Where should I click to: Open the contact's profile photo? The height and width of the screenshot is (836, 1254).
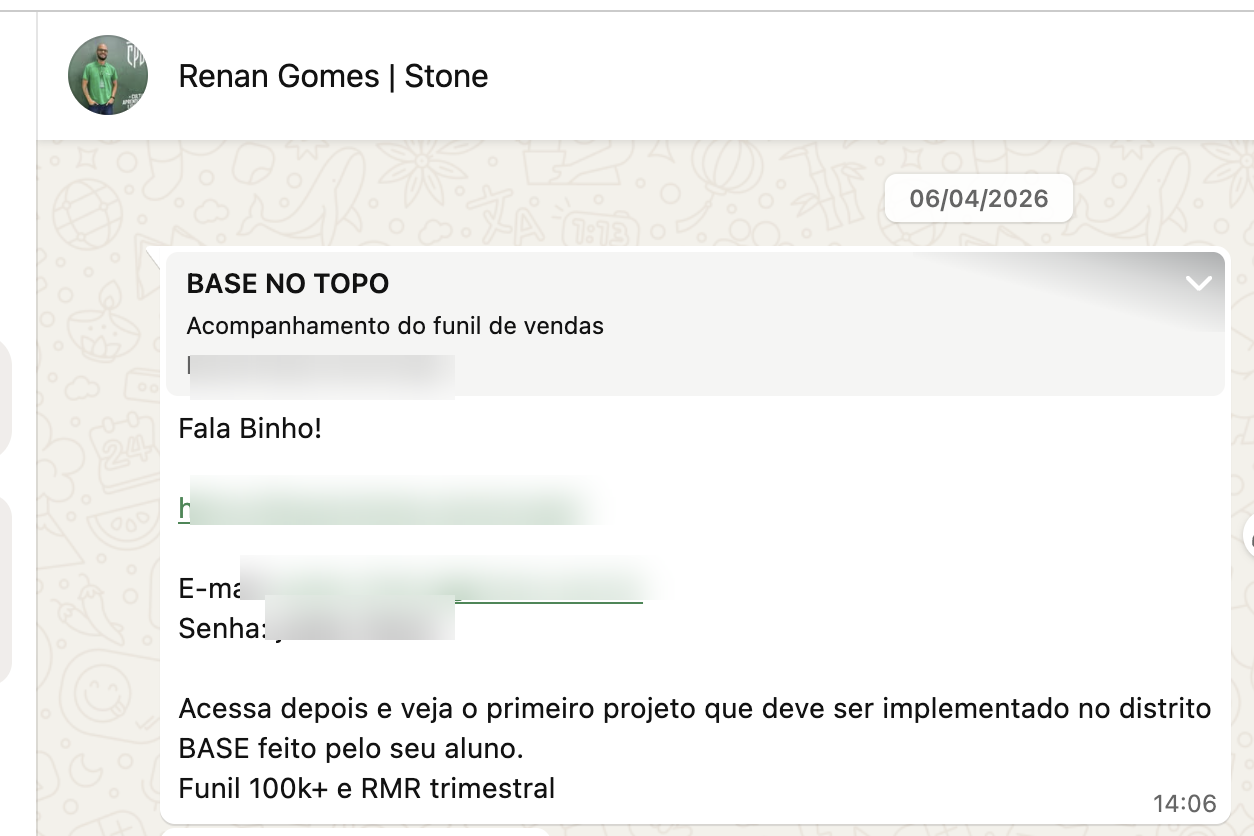(107, 75)
